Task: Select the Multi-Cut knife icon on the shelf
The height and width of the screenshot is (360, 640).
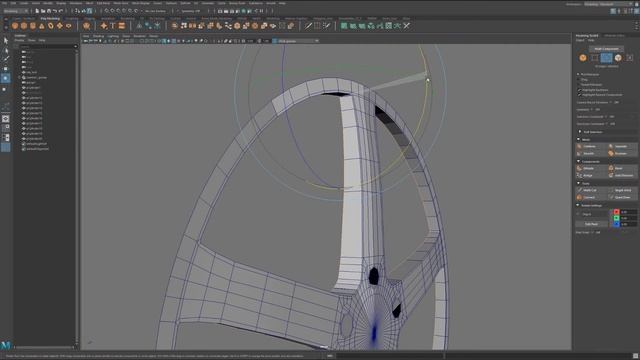Action: pyautogui.click(x=308, y=26)
